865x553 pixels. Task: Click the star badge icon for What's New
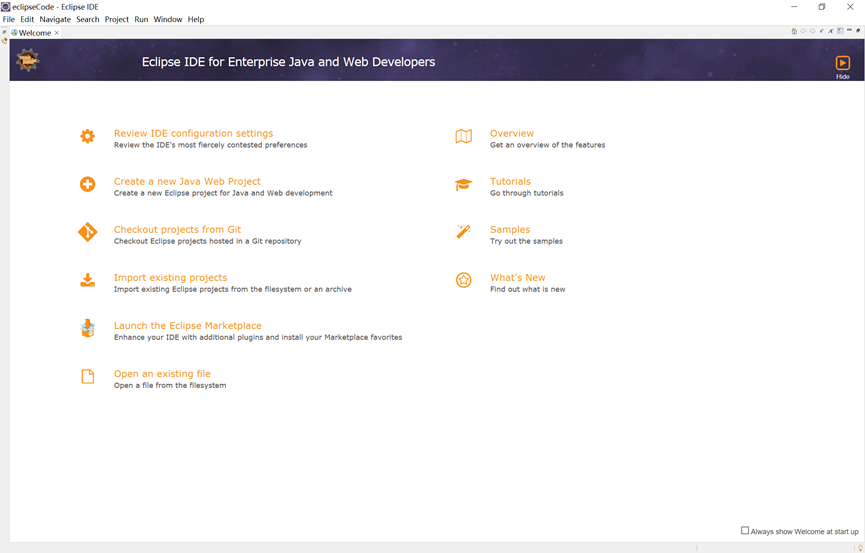(x=463, y=280)
